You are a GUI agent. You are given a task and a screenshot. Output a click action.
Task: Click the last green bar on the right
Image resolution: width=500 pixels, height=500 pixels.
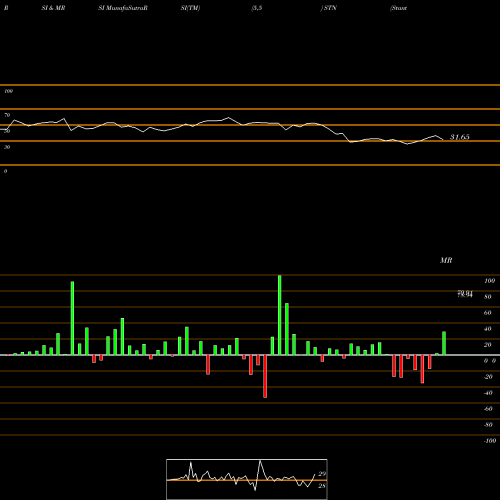pyautogui.click(x=444, y=343)
